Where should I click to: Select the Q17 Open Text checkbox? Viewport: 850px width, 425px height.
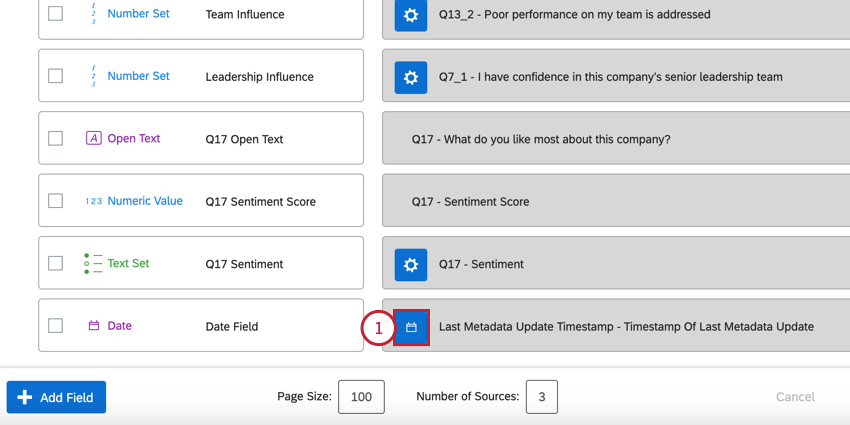(x=56, y=139)
